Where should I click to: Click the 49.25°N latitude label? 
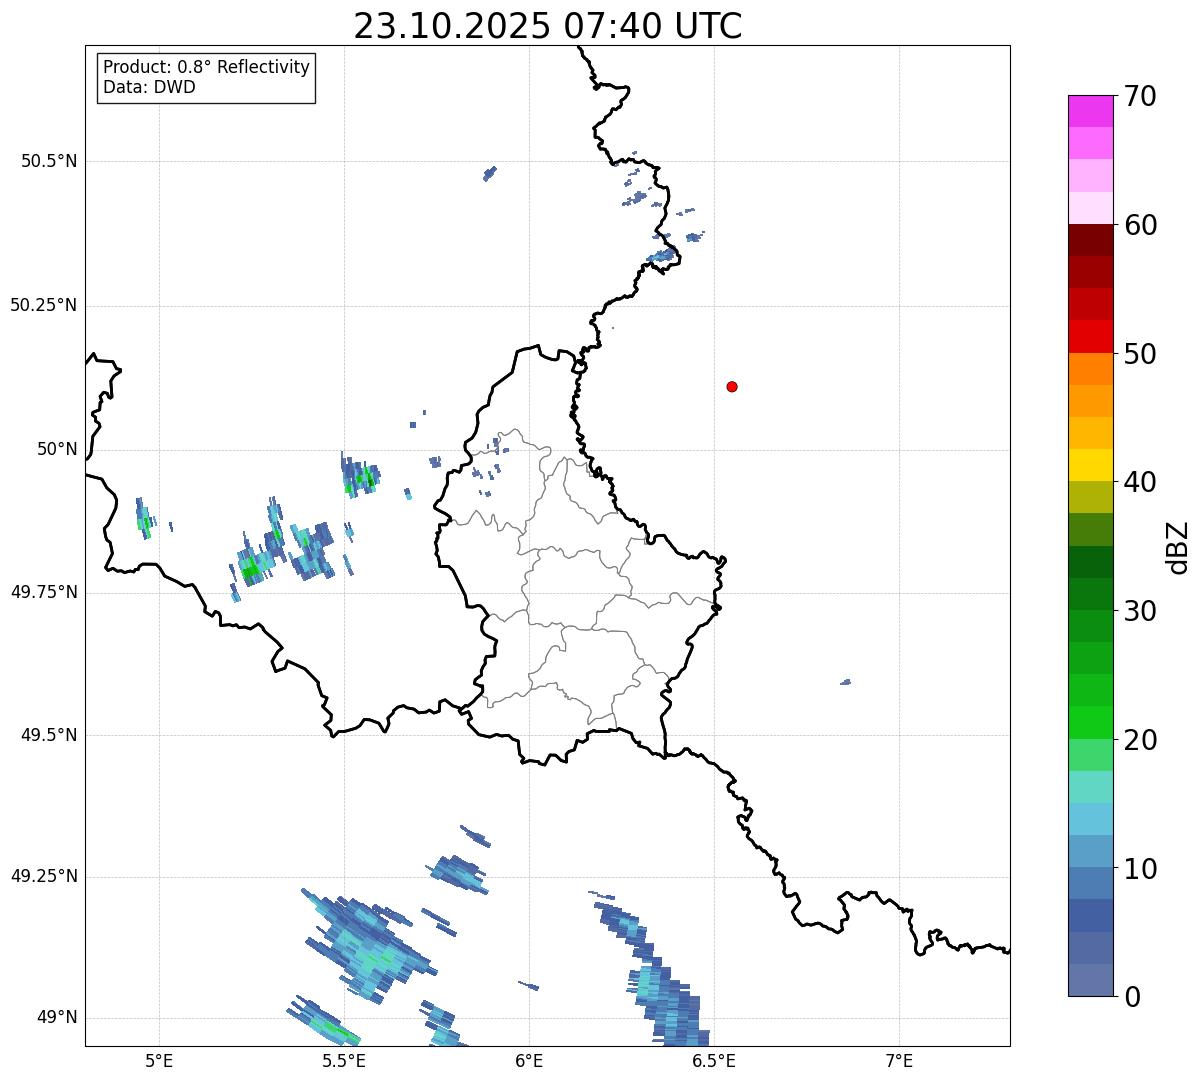pos(43,876)
